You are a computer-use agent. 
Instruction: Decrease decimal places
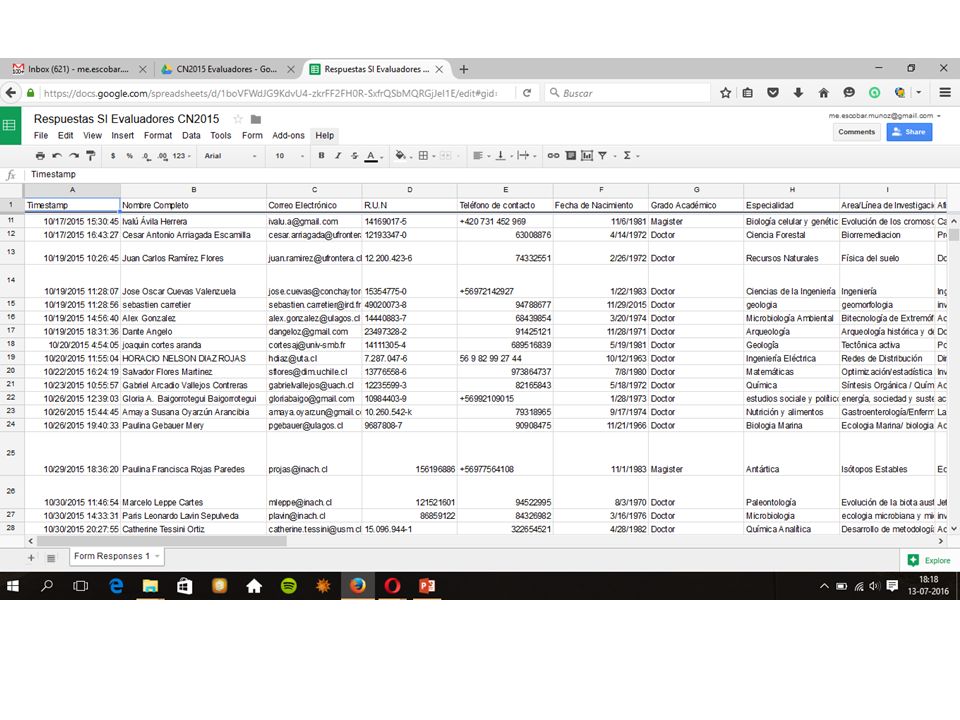(146, 156)
